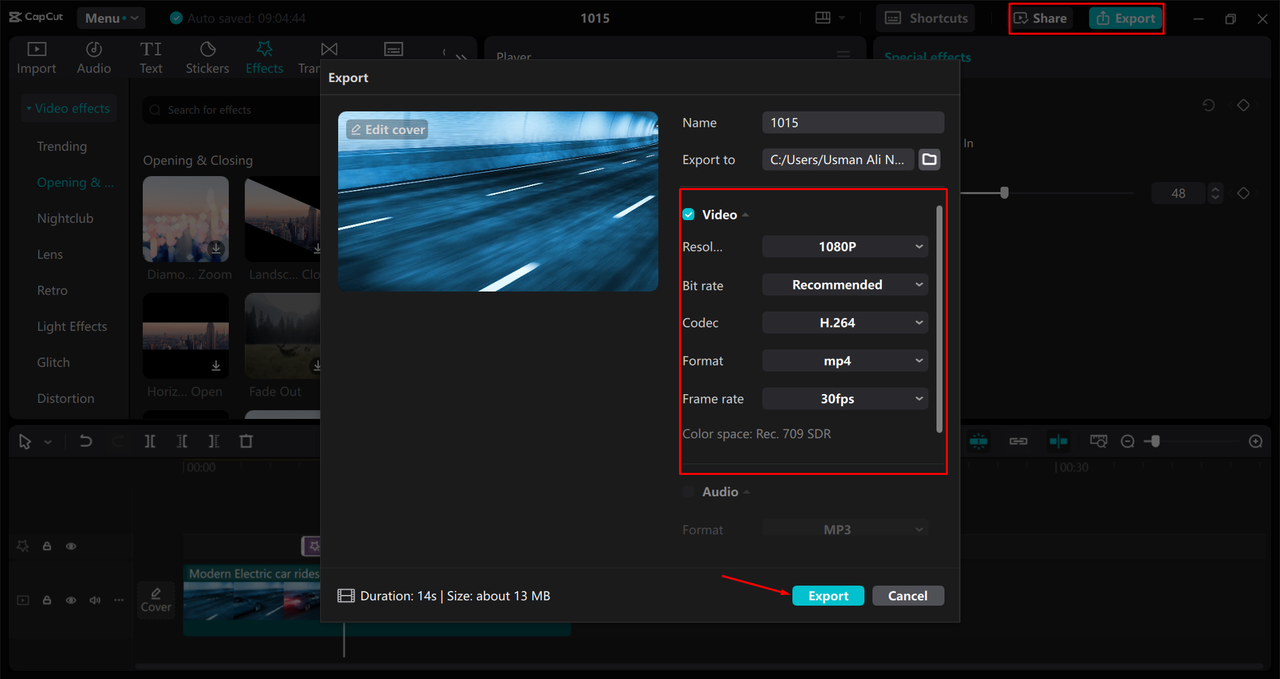Click the timeline zoom out minus icon
The image size is (1280, 679).
pos(1128,441)
